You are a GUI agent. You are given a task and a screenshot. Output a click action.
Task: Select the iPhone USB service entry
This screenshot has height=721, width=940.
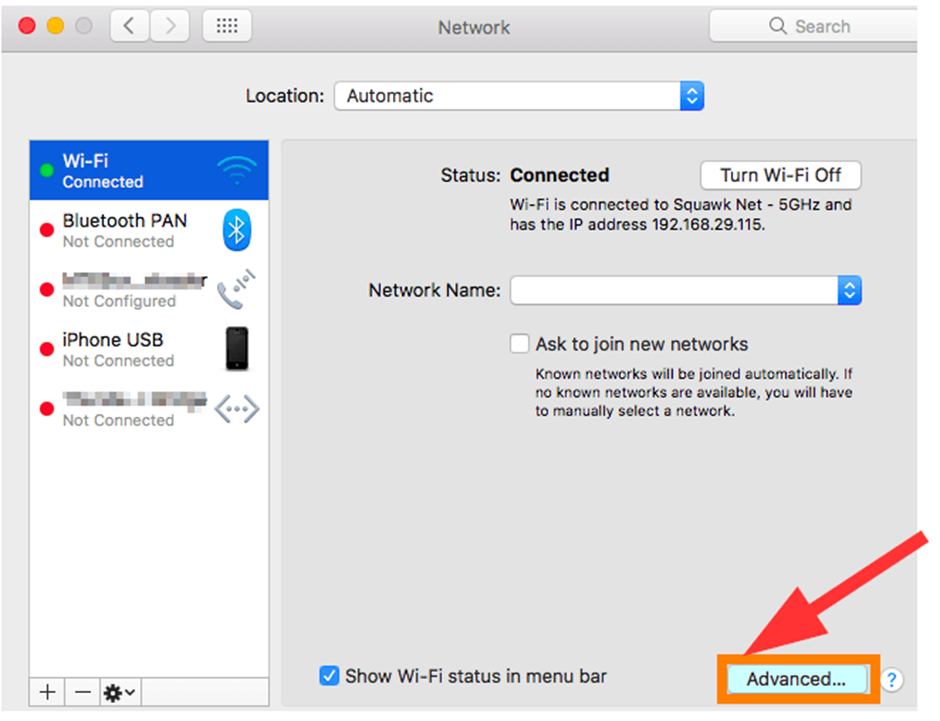coord(149,349)
